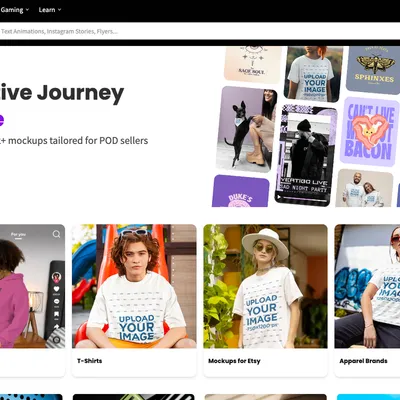Open the Learn dropdown menu
This screenshot has height=400, width=400.
click(x=50, y=10)
